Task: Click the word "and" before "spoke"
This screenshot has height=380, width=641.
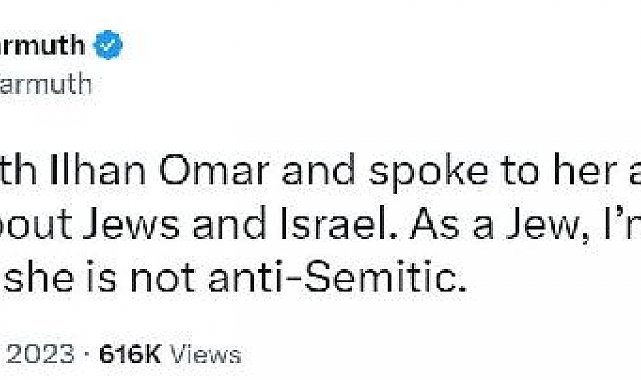Action: 319,170
